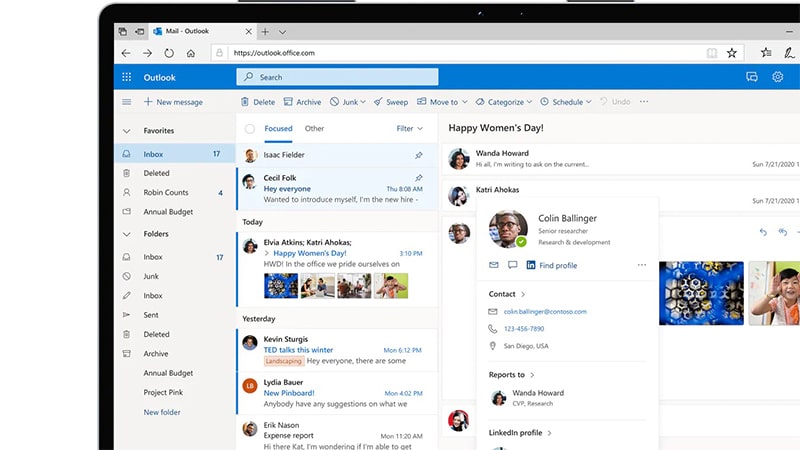
Task: Click in the Outlook Search box
Action: (337, 77)
